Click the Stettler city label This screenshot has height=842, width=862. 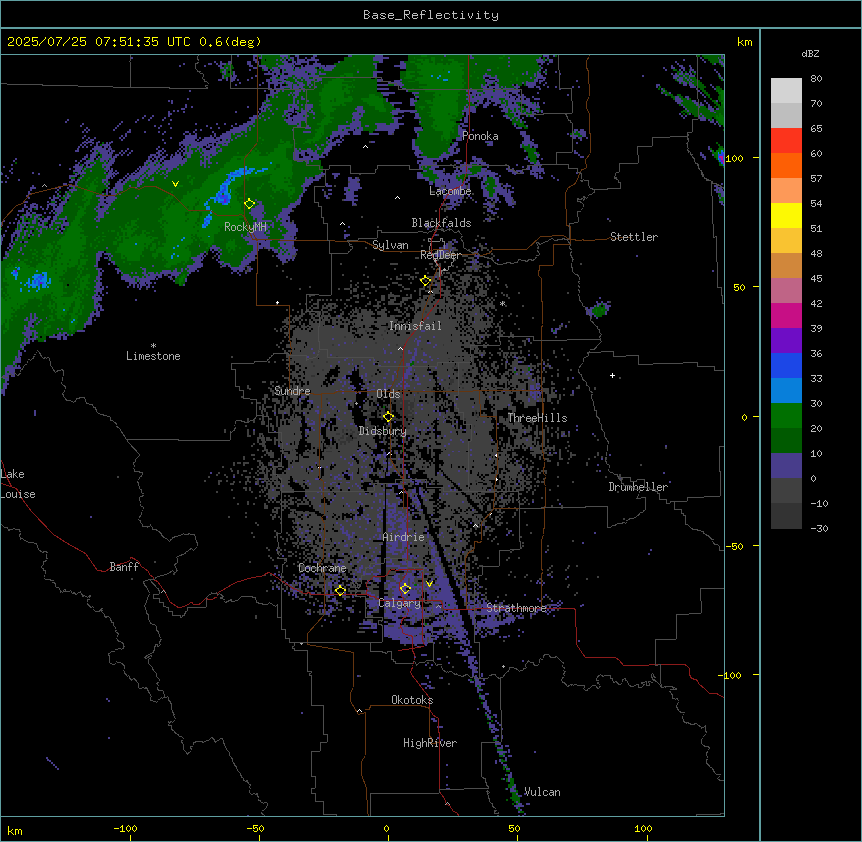point(634,237)
